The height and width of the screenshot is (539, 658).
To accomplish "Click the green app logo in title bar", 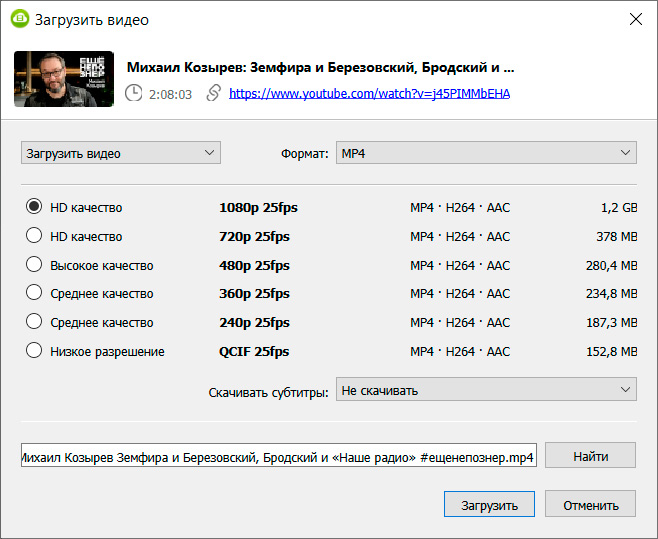I will [x=19, y=19].
